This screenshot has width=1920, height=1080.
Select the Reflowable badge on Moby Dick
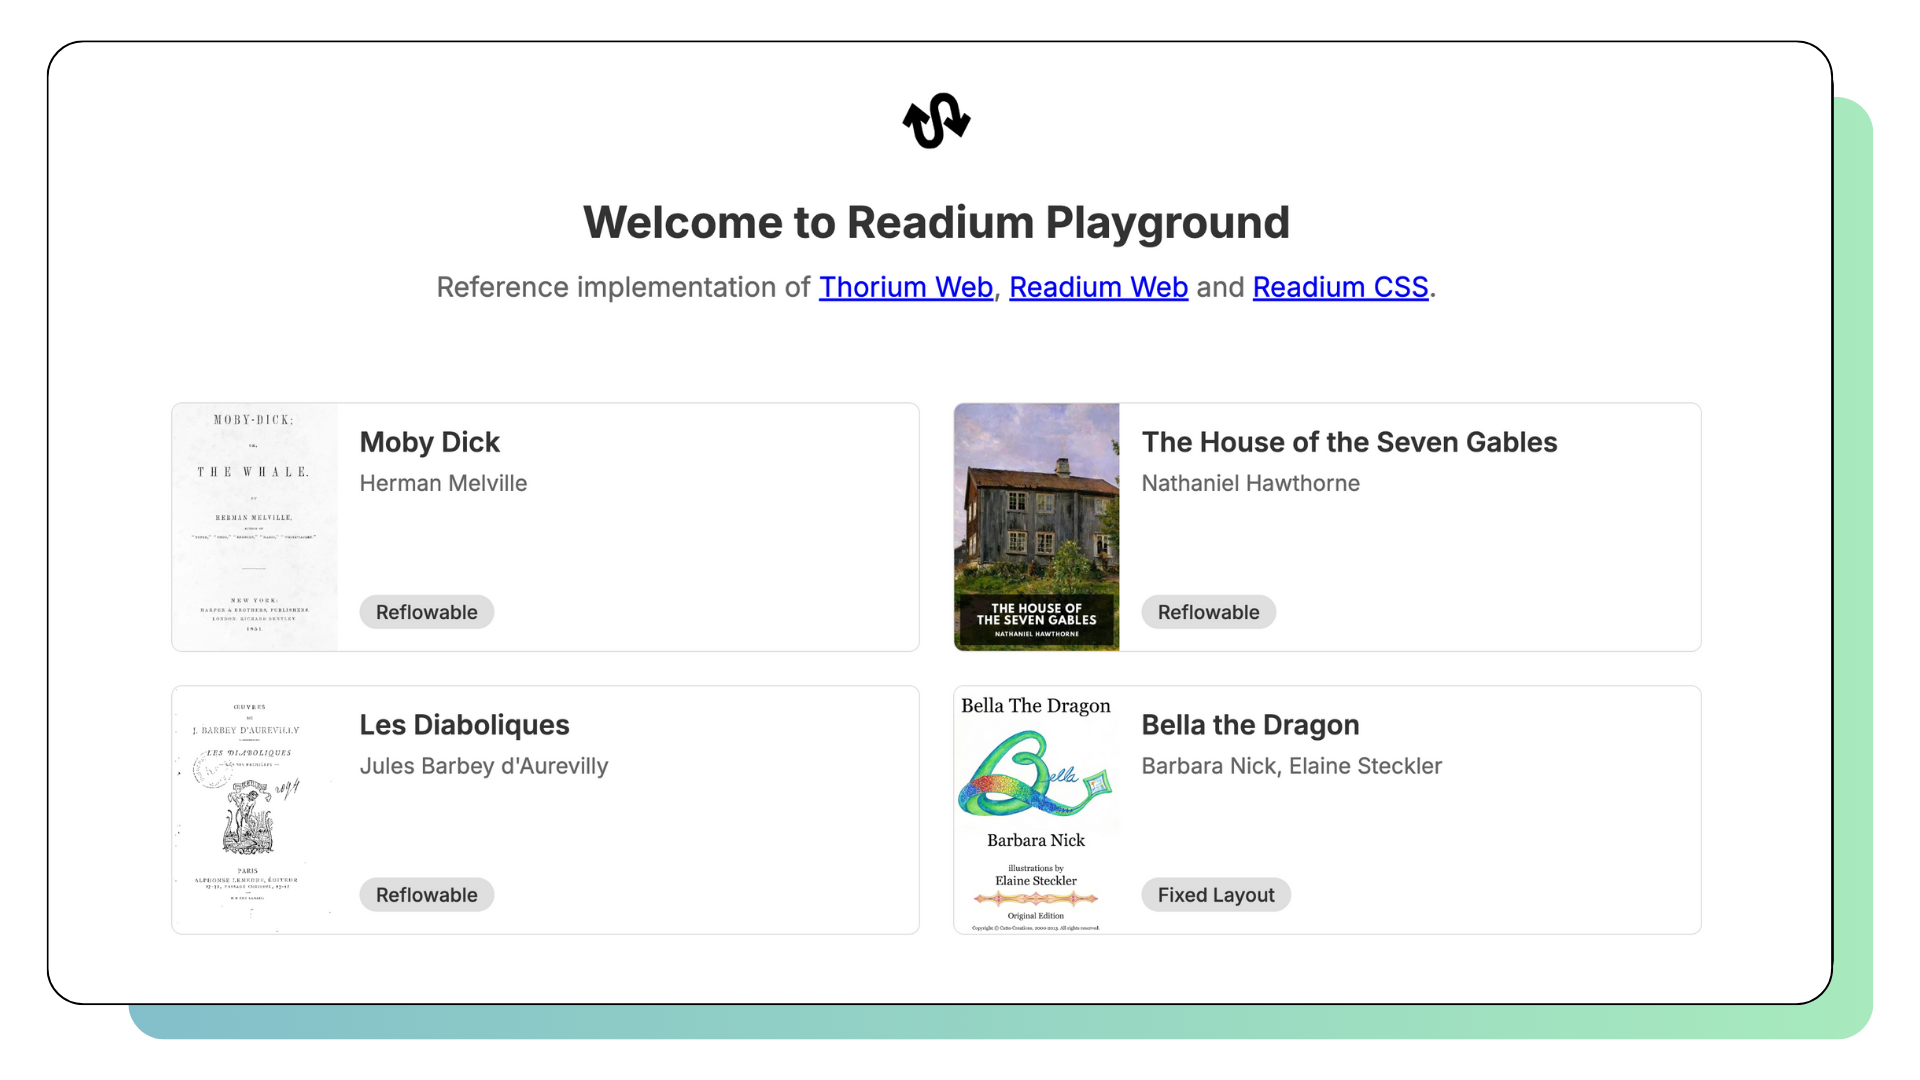426,612
